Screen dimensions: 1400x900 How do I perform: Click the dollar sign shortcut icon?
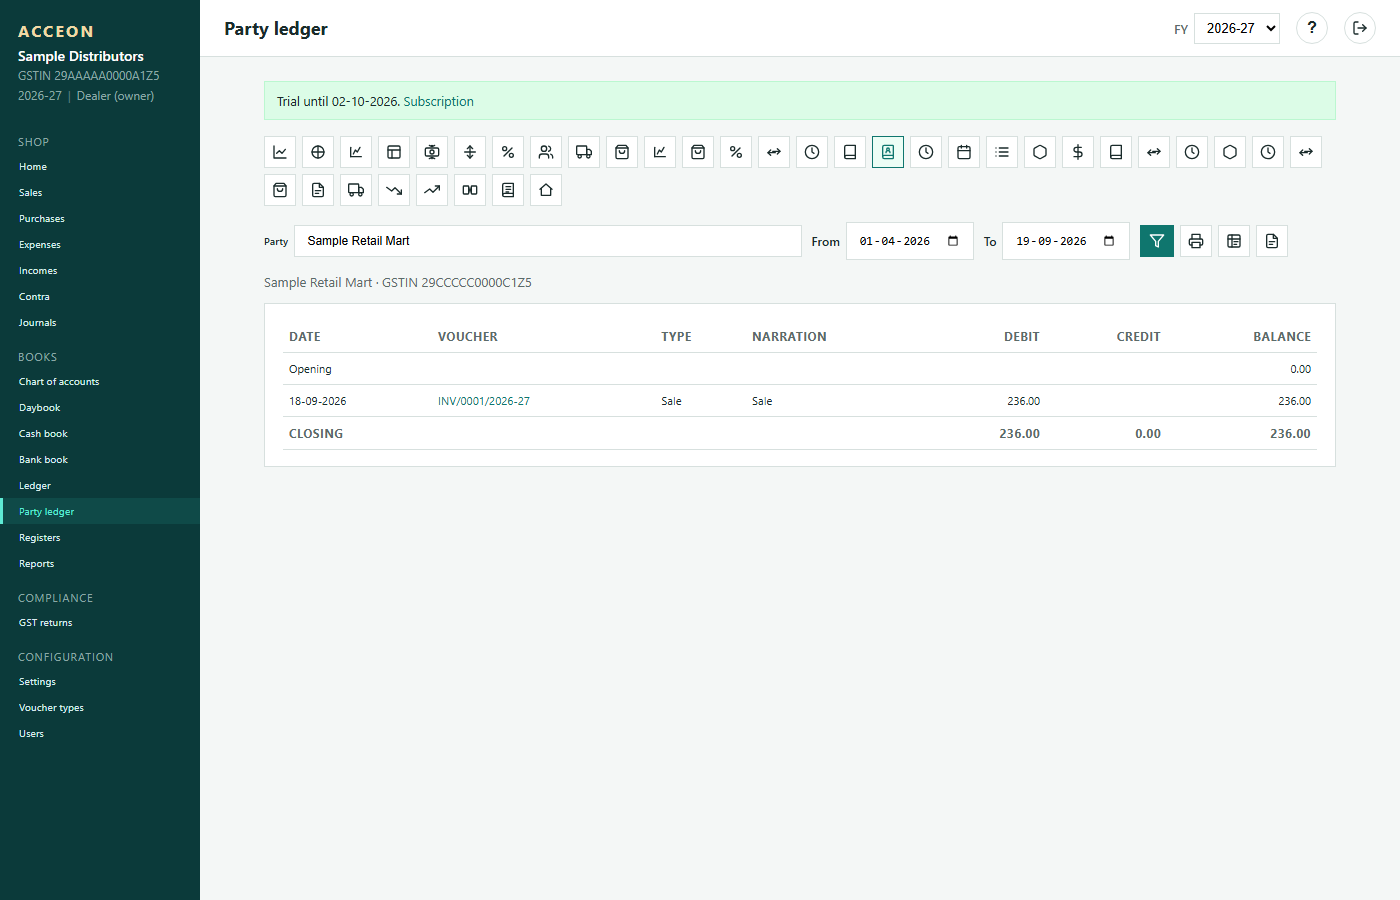point(1078,152)
